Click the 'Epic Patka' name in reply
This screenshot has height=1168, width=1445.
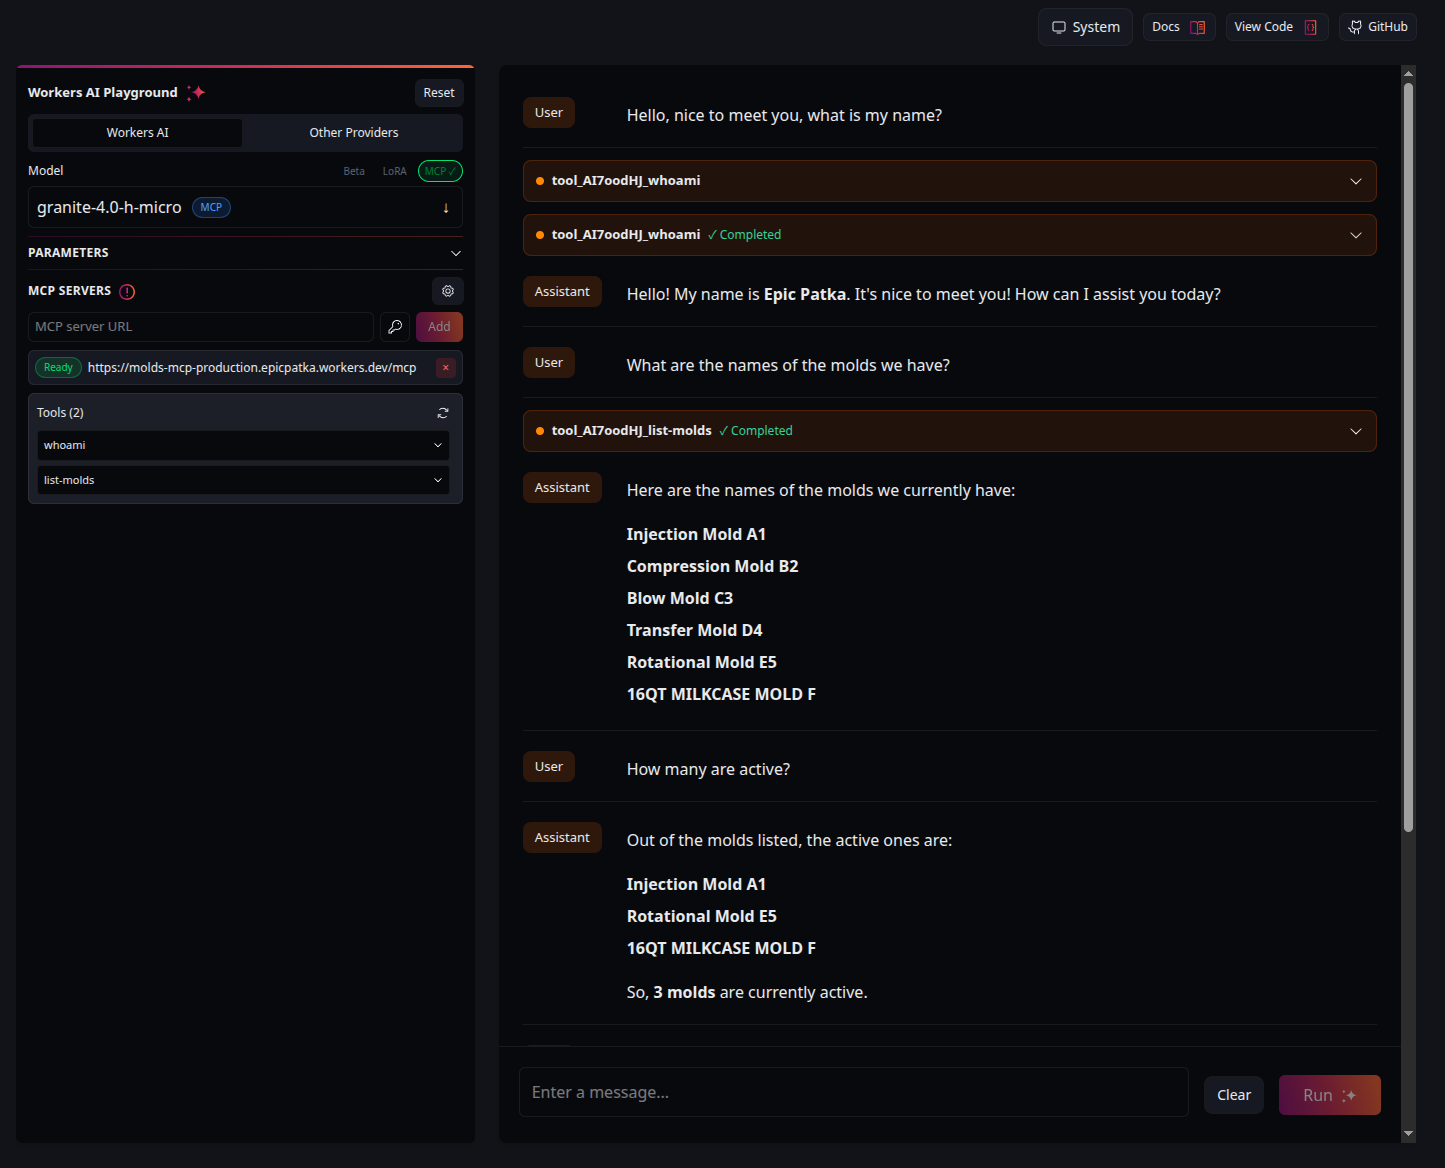coord(804,295)
